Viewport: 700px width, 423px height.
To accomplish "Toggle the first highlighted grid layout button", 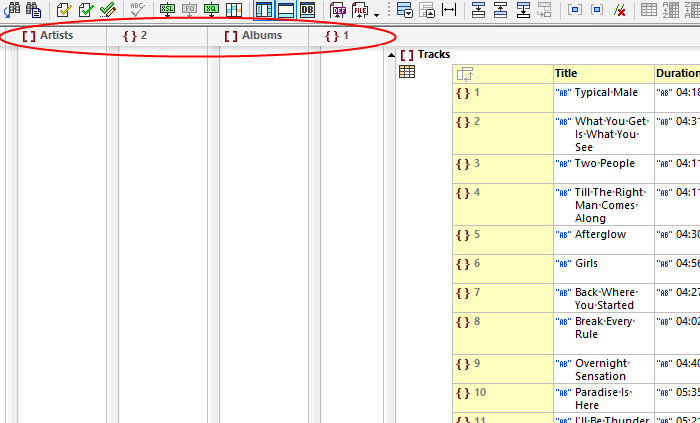I will click(264, 10).
